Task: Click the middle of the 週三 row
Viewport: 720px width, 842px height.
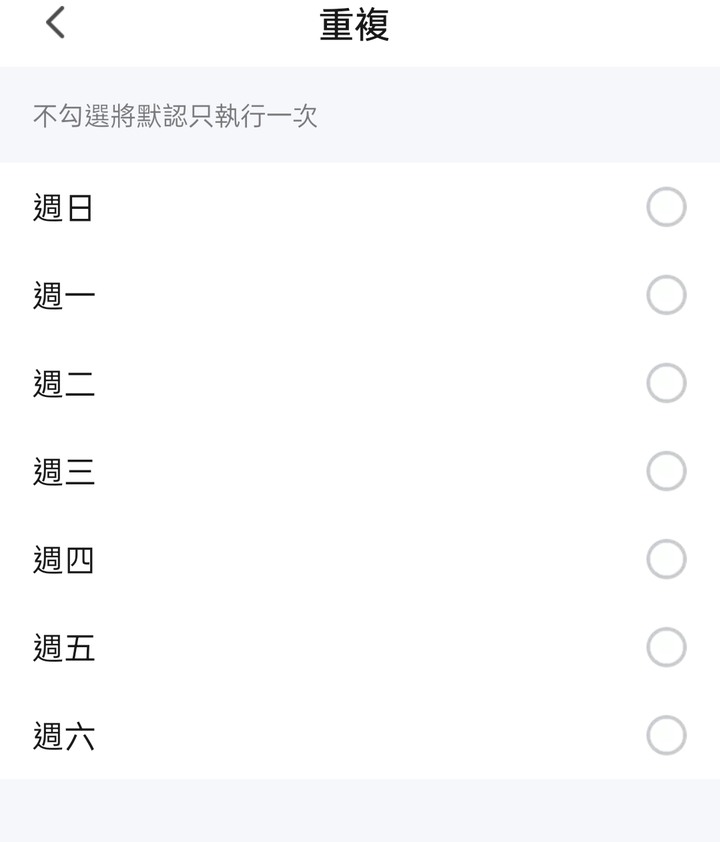Action: click(360, 471)
